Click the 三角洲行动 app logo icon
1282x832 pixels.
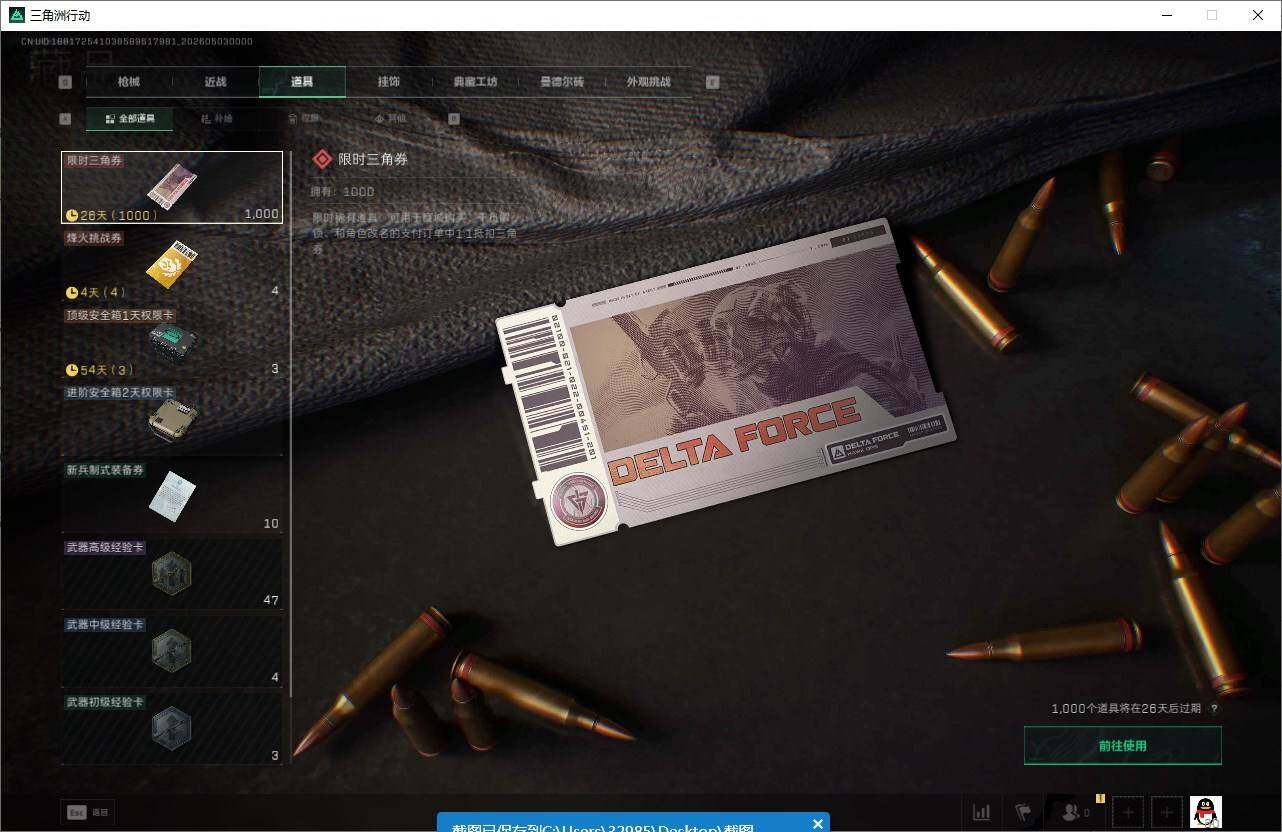point(15,15)
